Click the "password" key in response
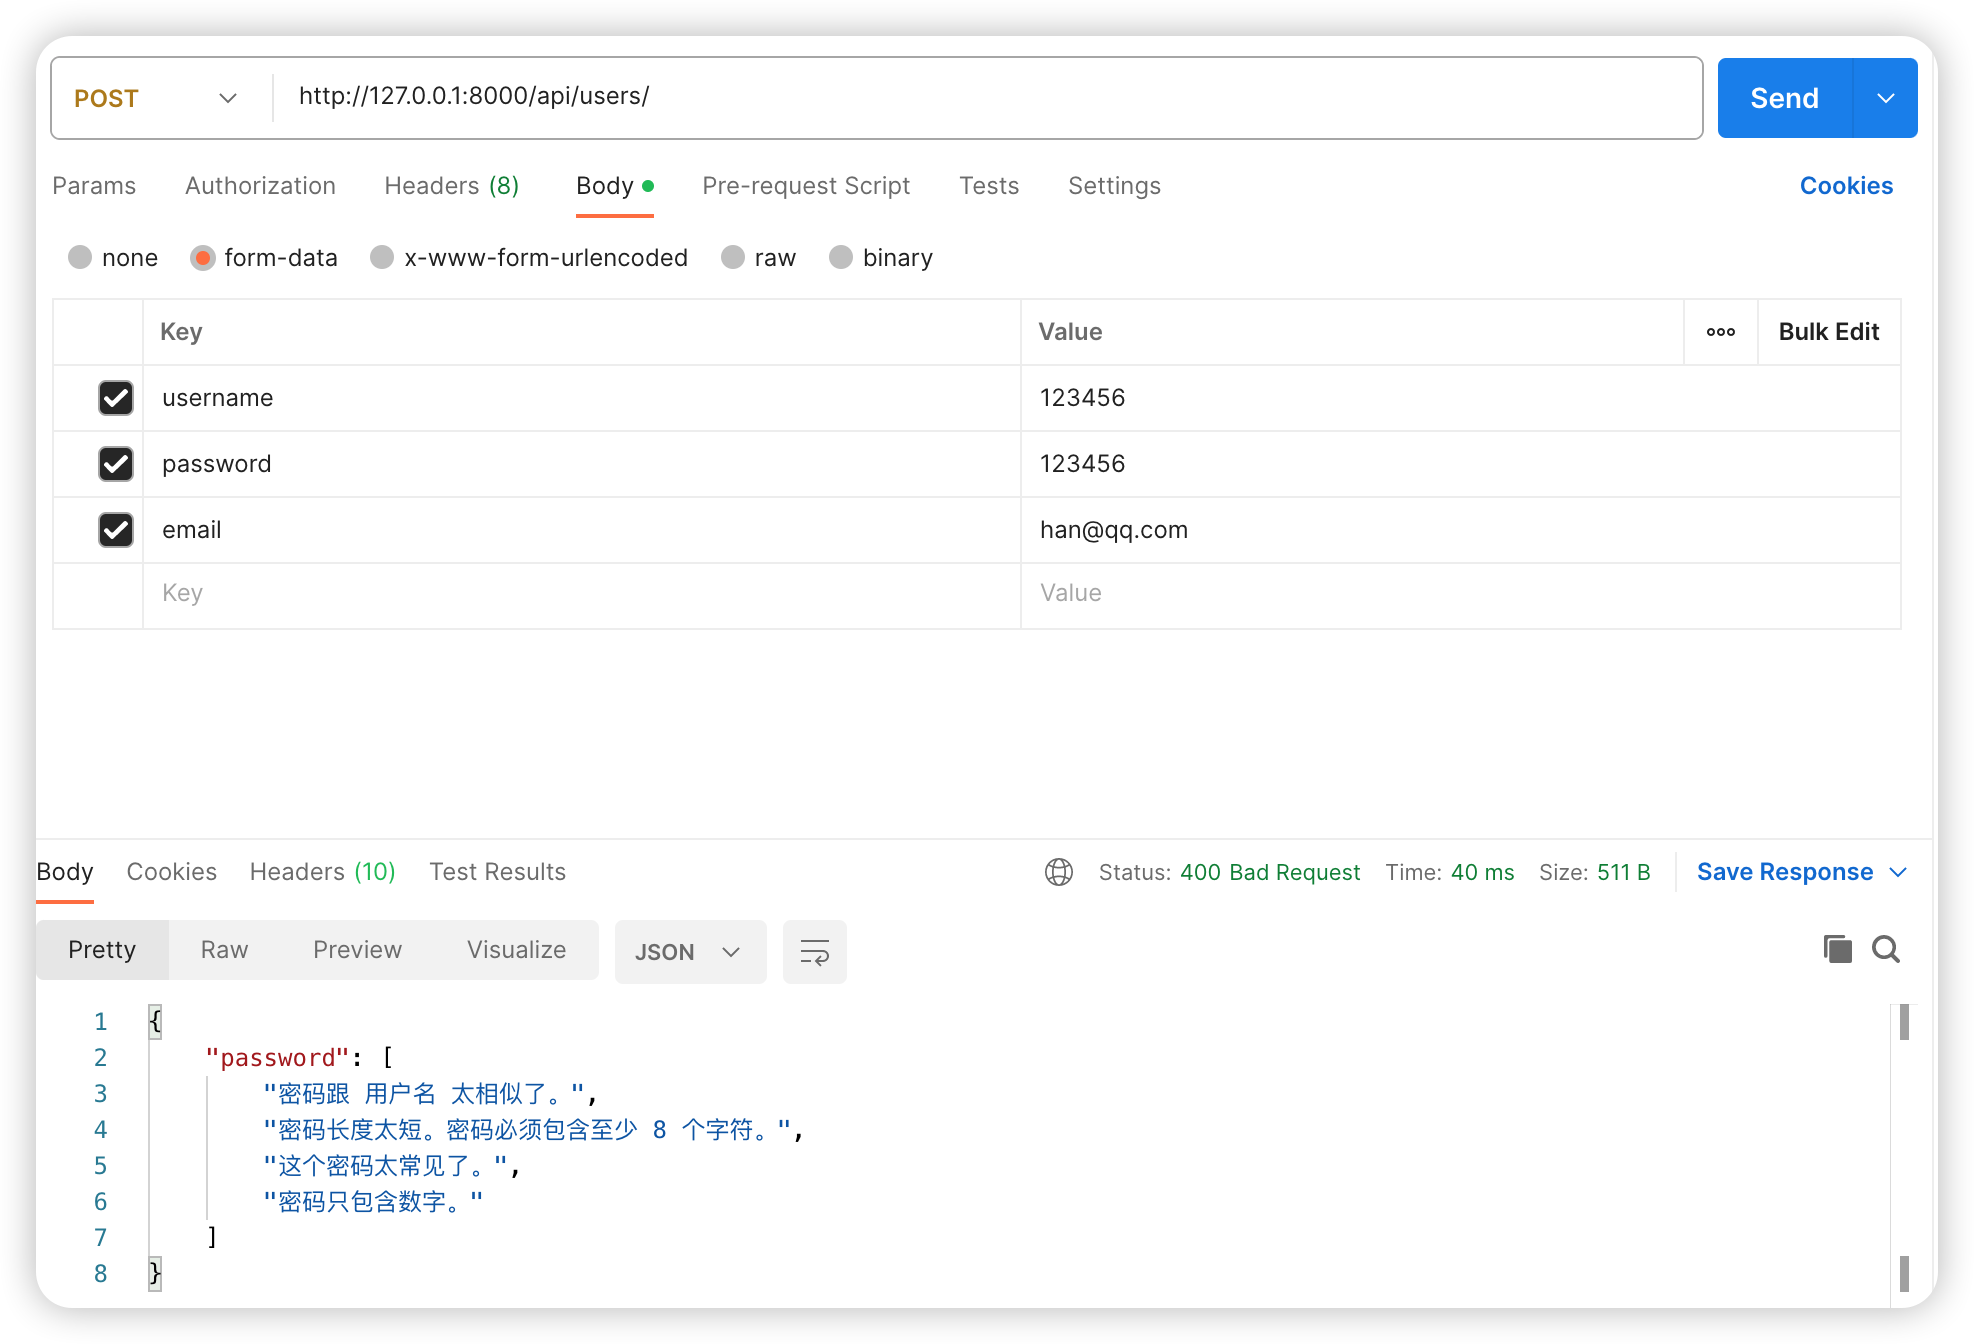The width and height of the screenshot is (1974, 1344). coord(278,1058)
